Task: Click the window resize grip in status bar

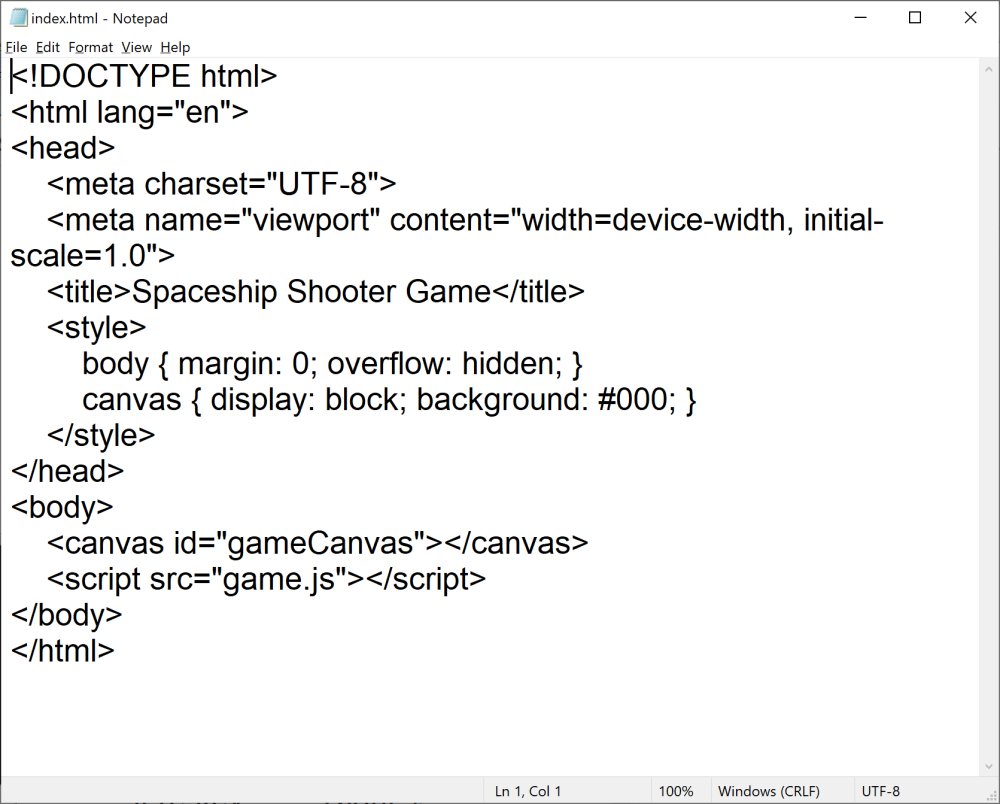Action: (992, 794)
